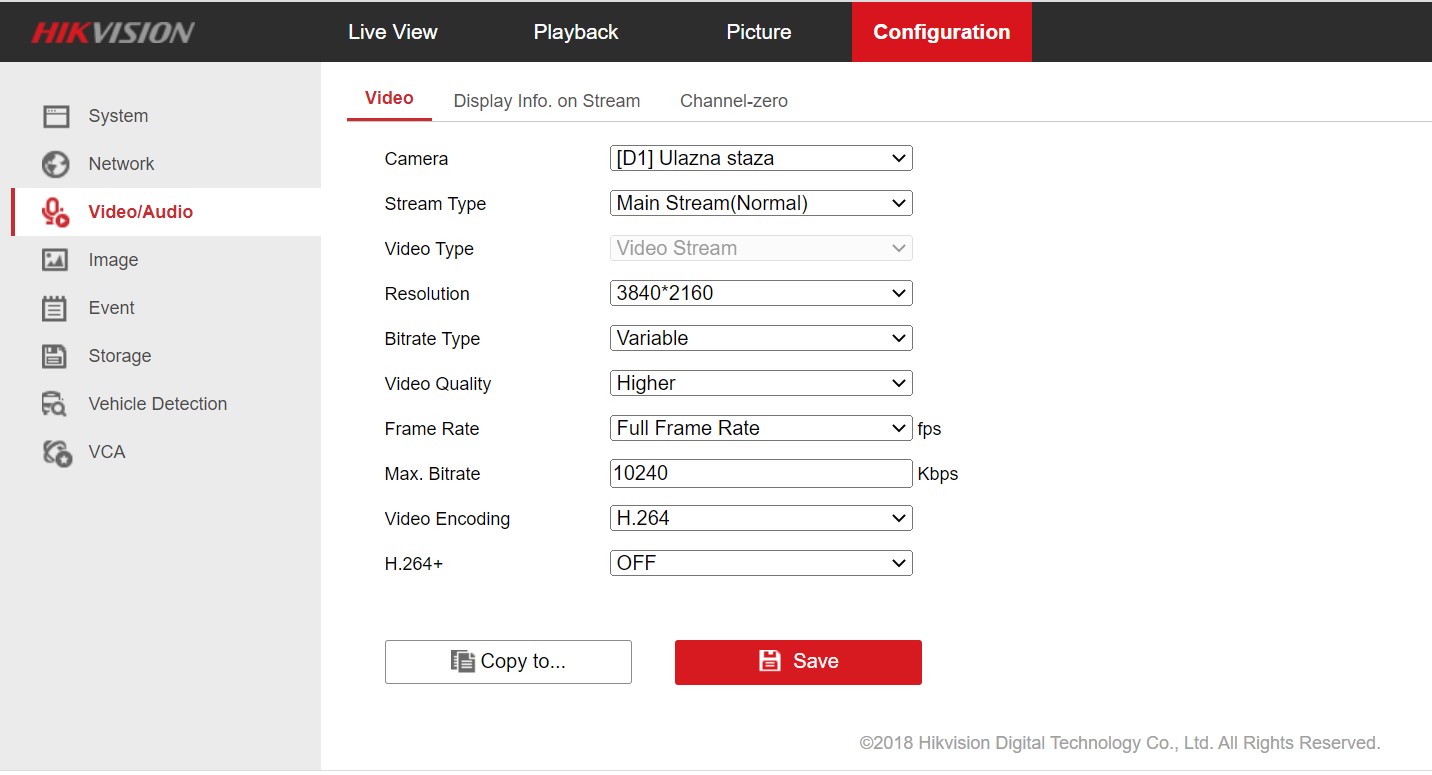Click the Network globe icon

pos(56,164)
